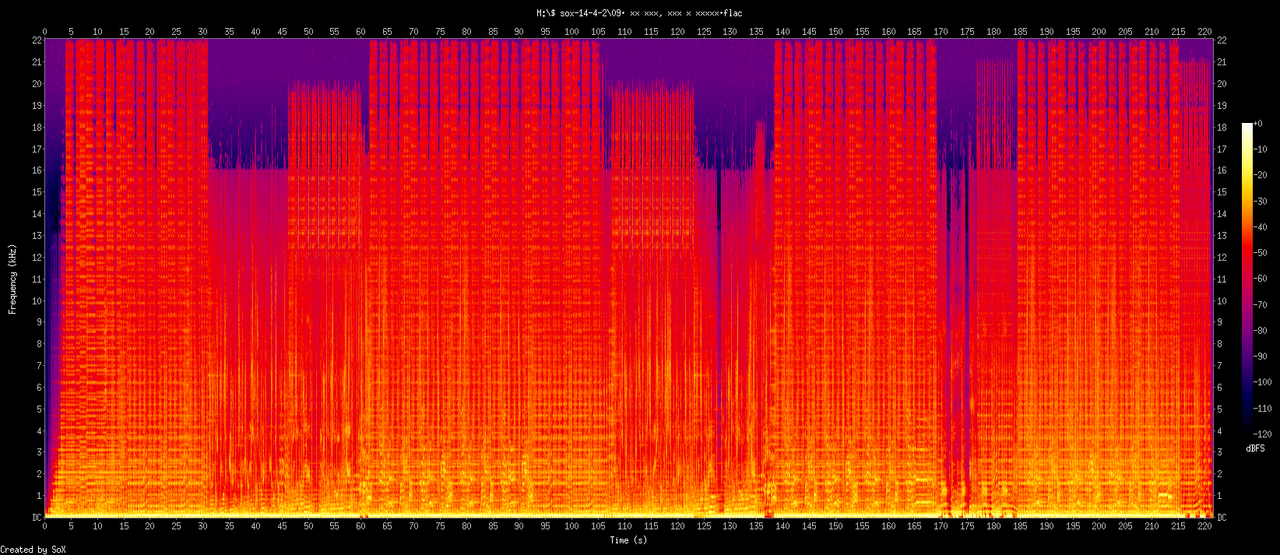Click the '-40' color scale label

tap(1262, 226)
